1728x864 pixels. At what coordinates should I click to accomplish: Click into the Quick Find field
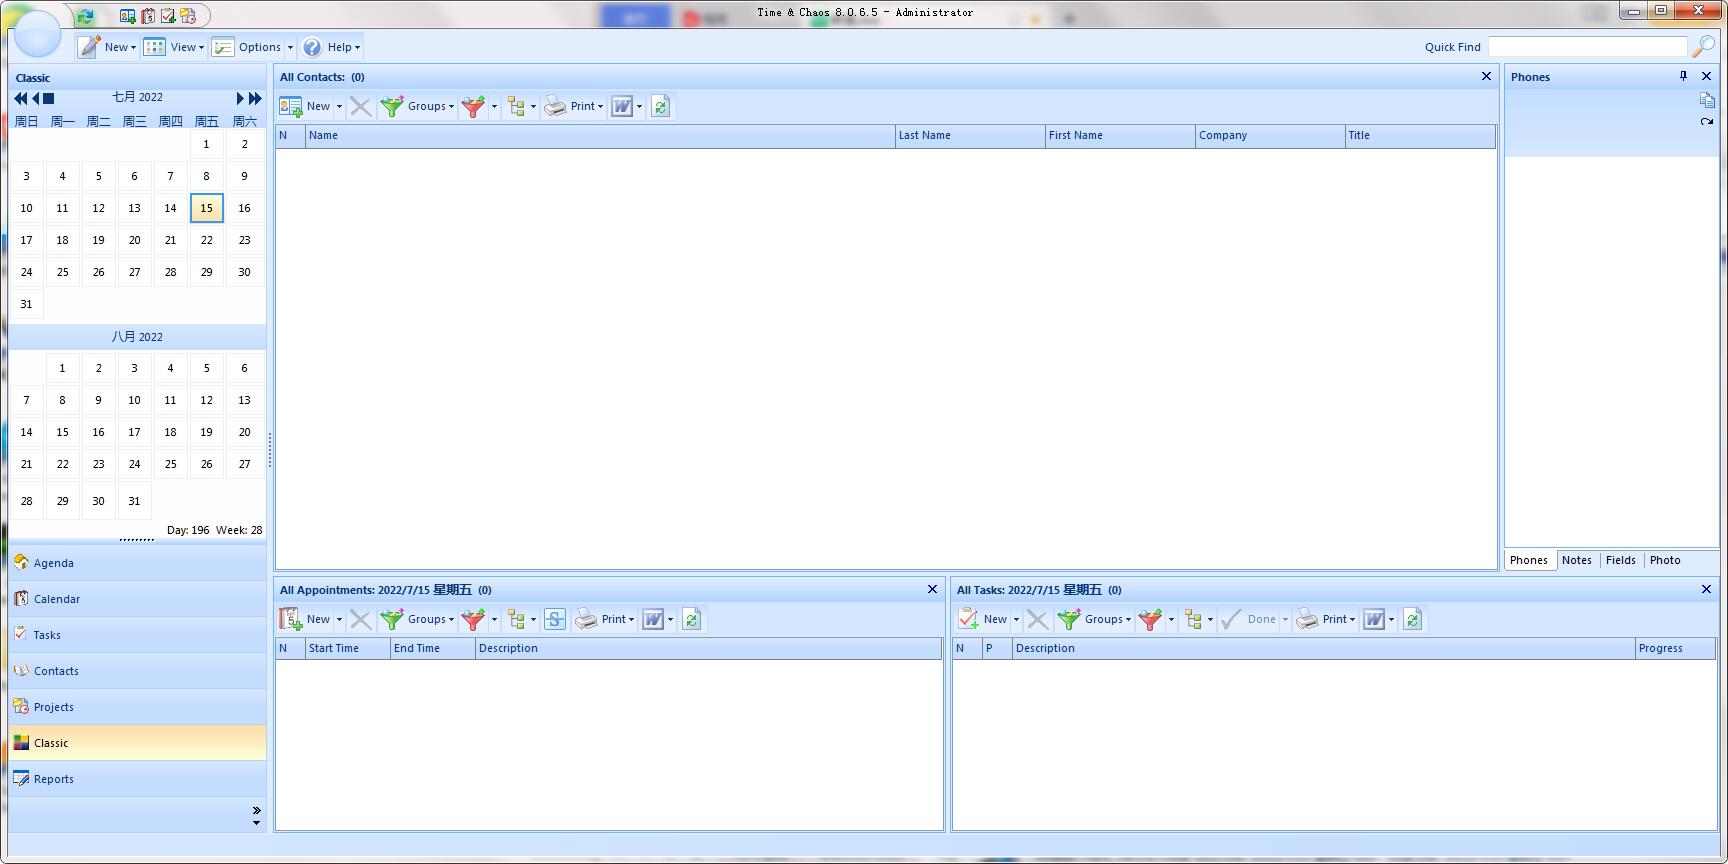click(x=1586, y=47)
